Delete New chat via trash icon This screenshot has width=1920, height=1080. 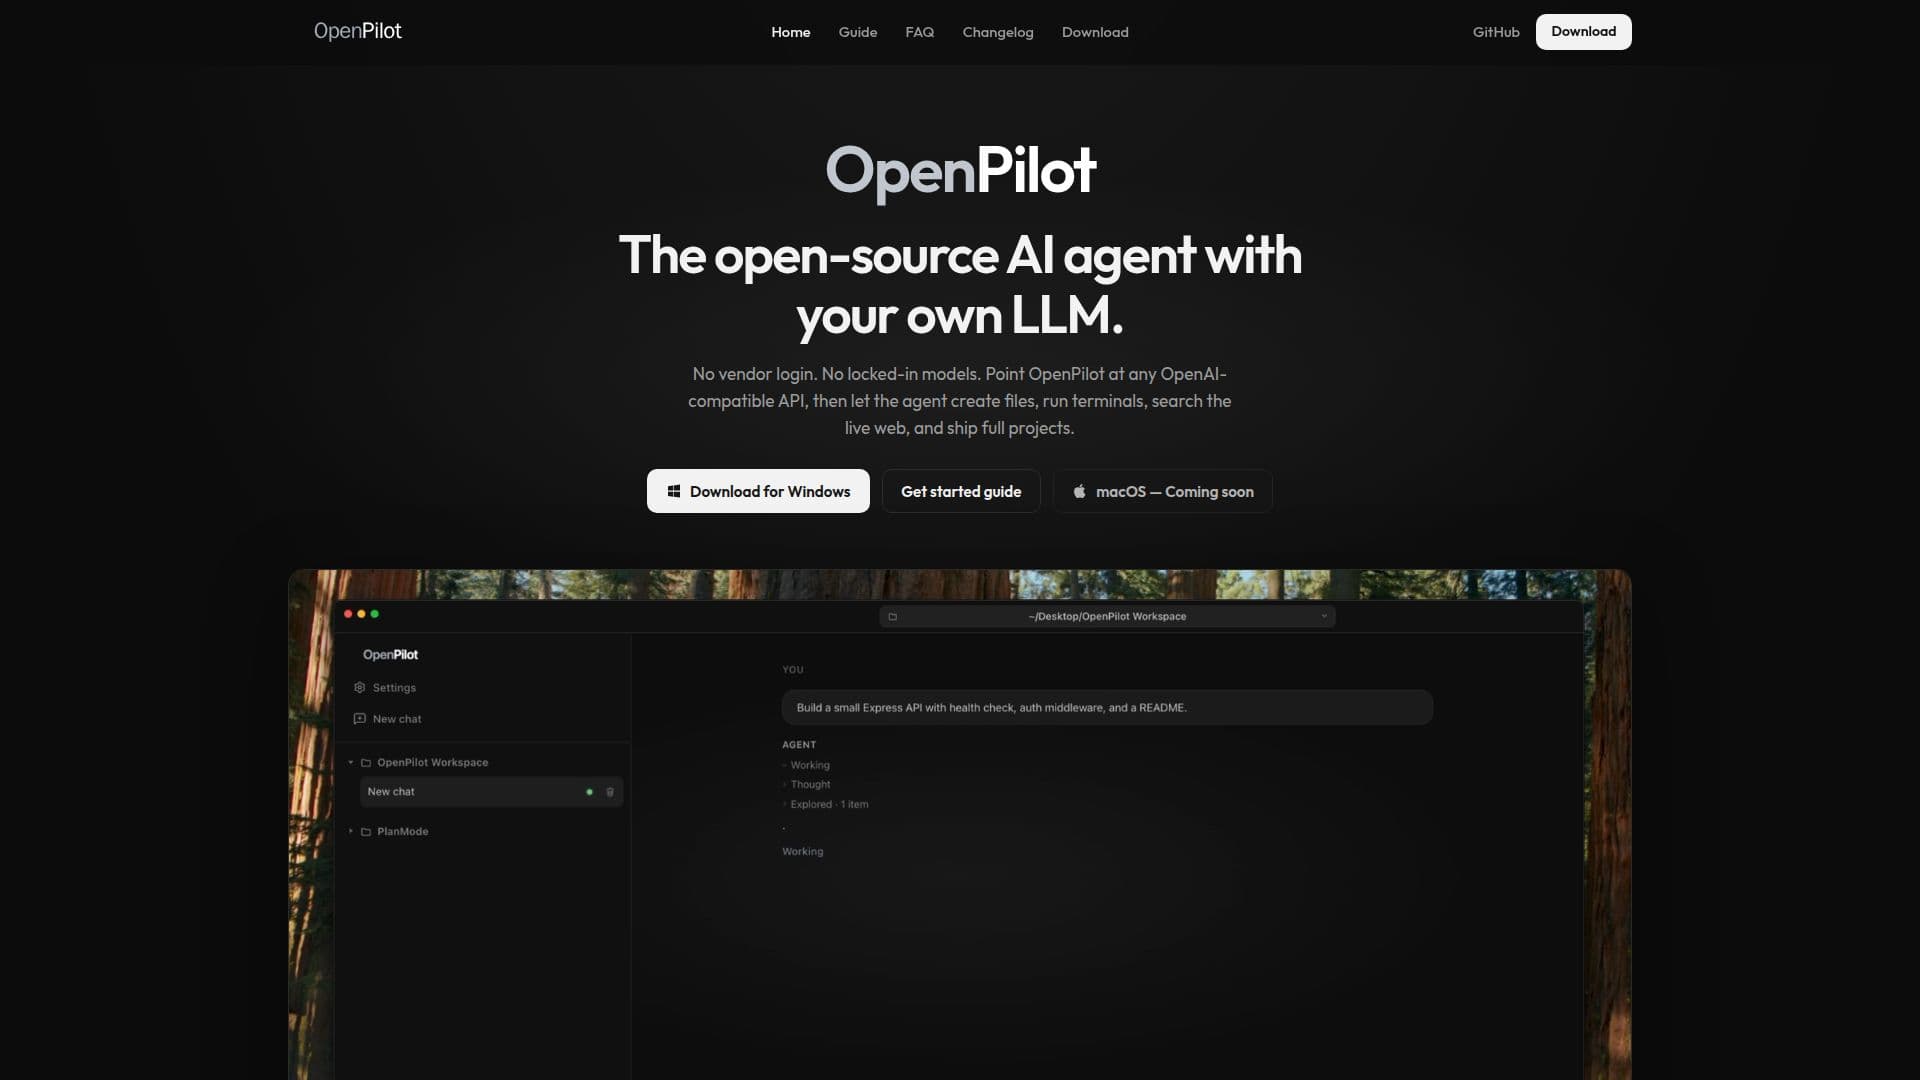[610, 792]
